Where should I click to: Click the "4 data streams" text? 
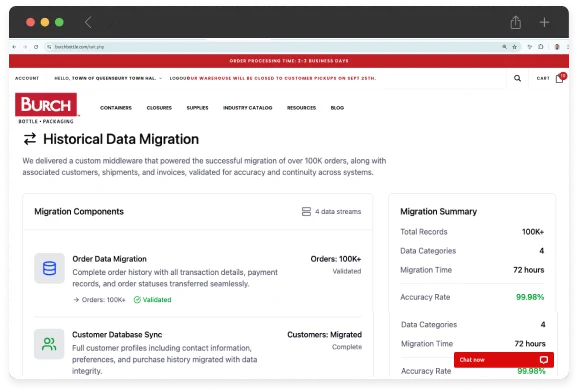[x=338, y=212]
